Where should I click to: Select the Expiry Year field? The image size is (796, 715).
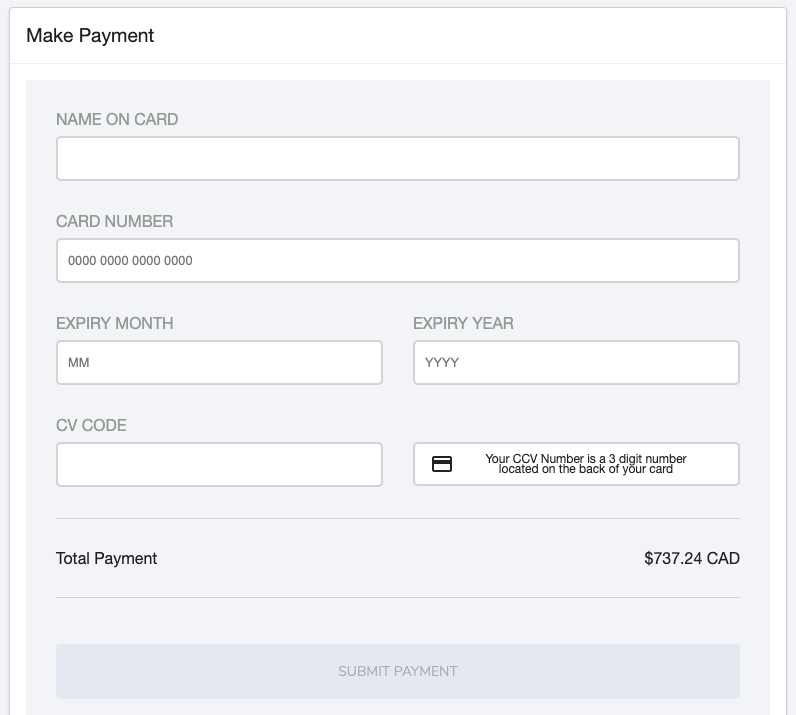pos(576,363)
